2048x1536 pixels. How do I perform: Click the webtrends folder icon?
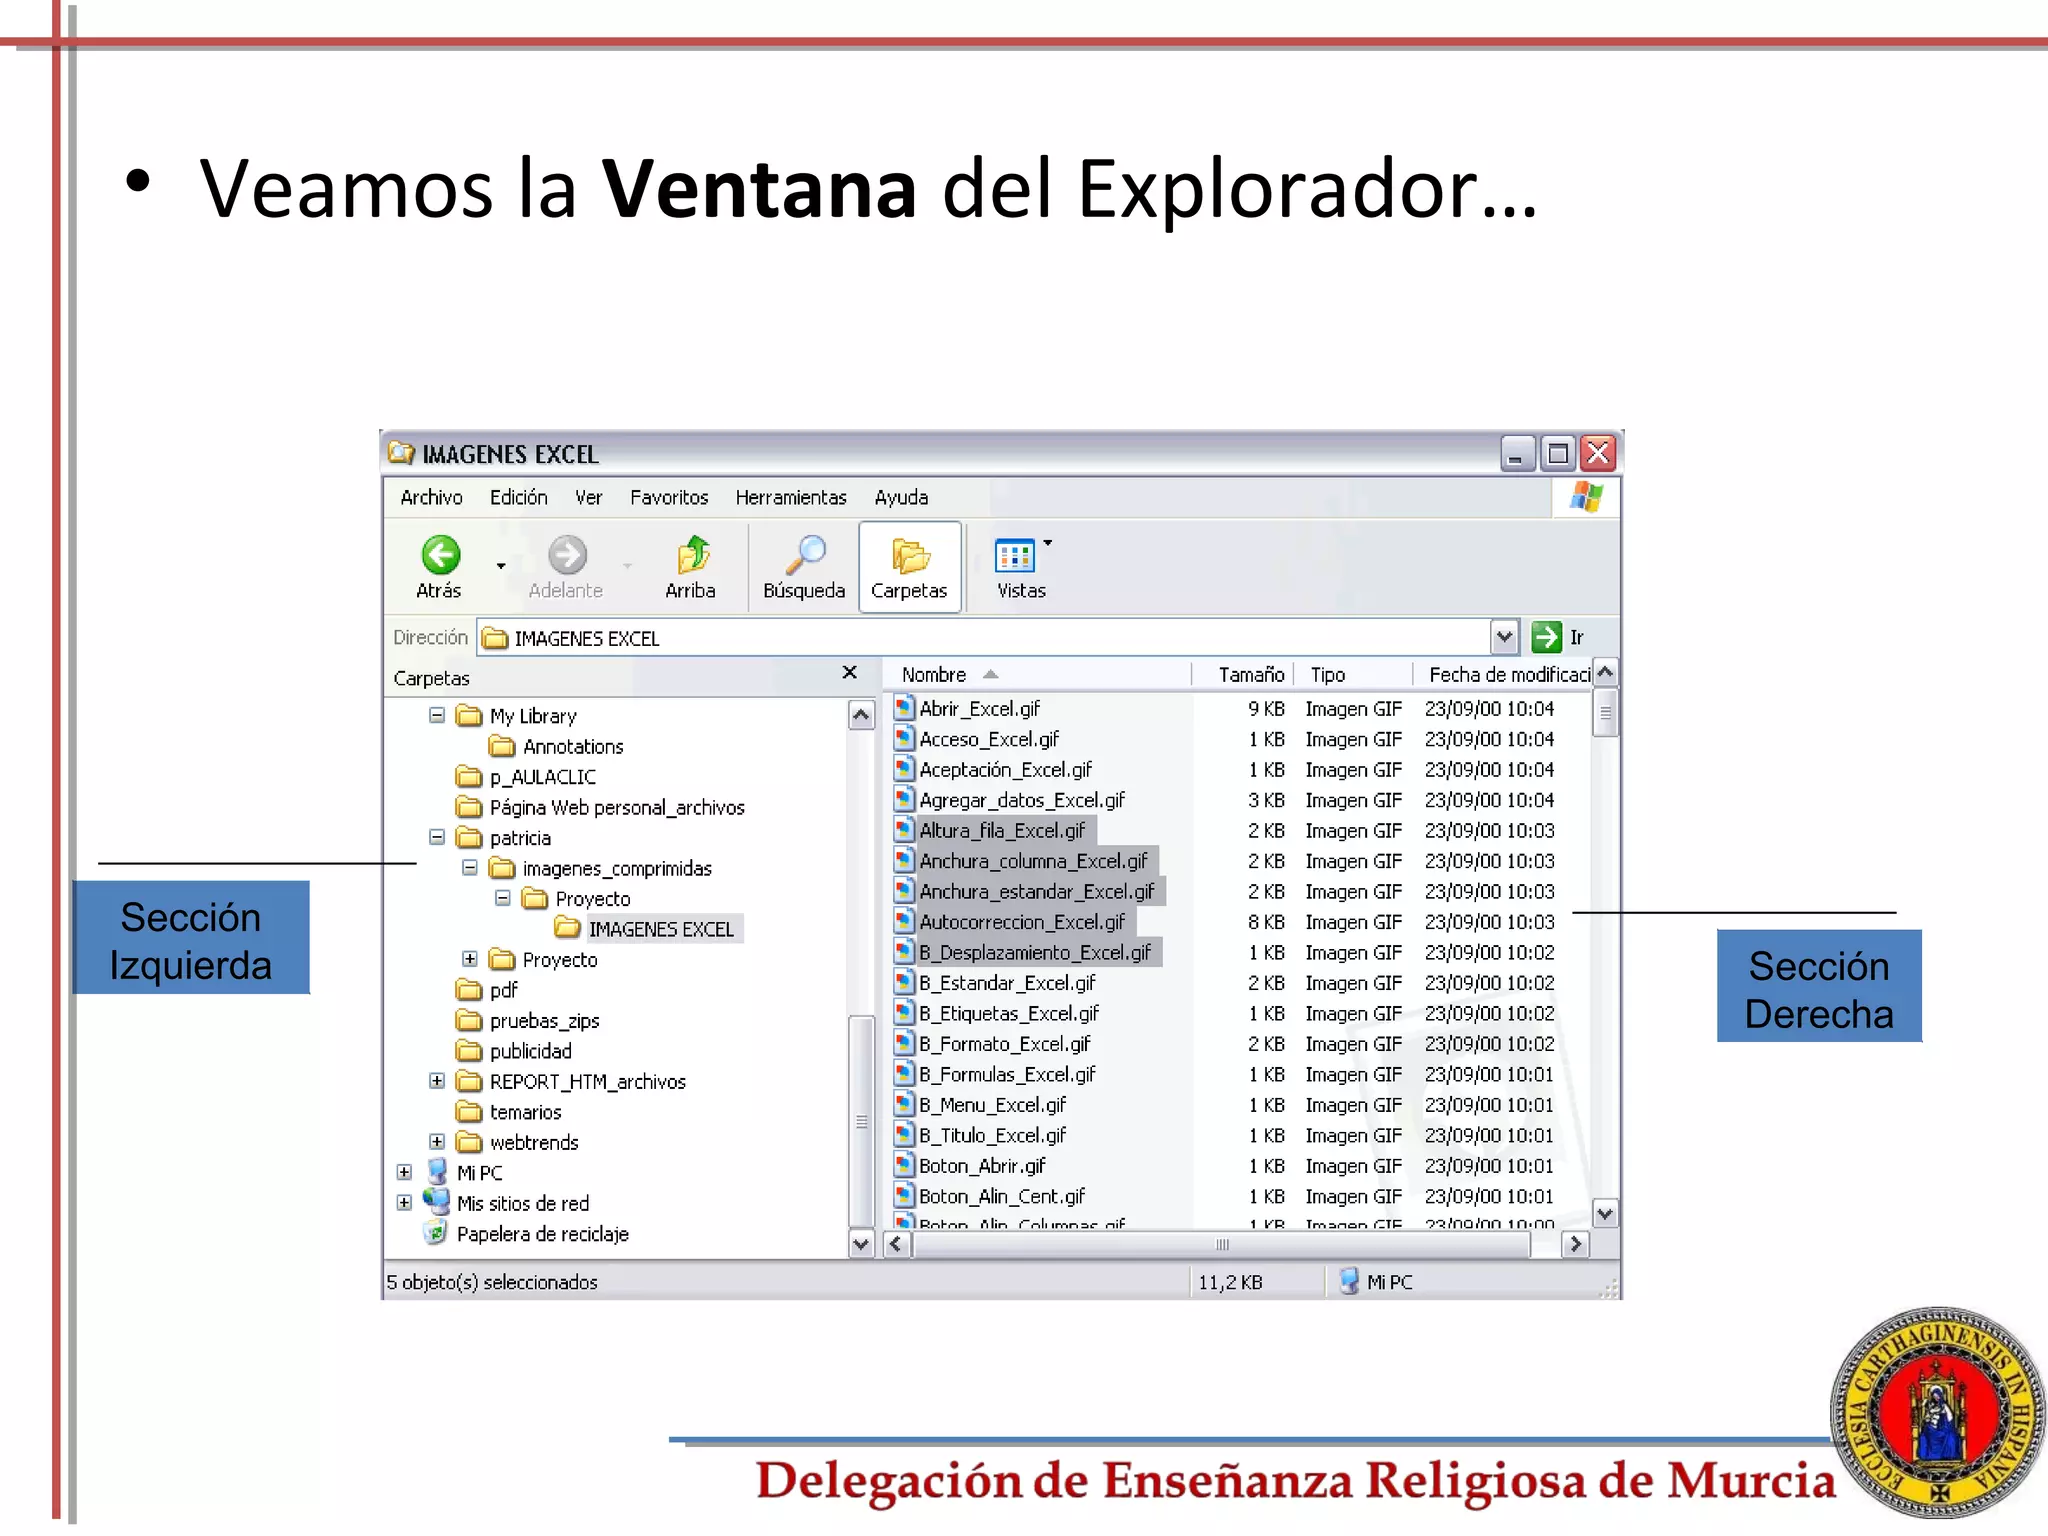coord(469,1142)
